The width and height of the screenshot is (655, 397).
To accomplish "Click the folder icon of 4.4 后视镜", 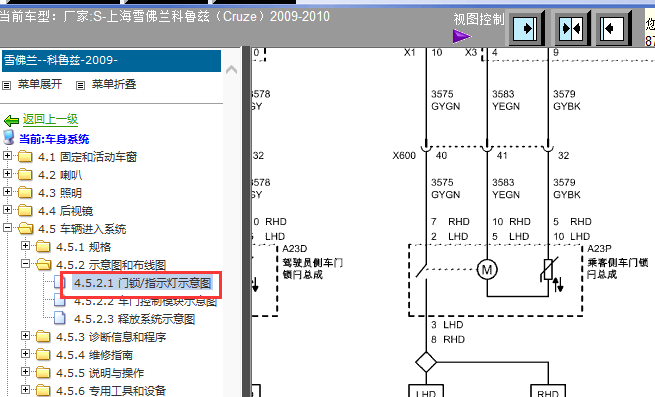I will click(25, 211).
